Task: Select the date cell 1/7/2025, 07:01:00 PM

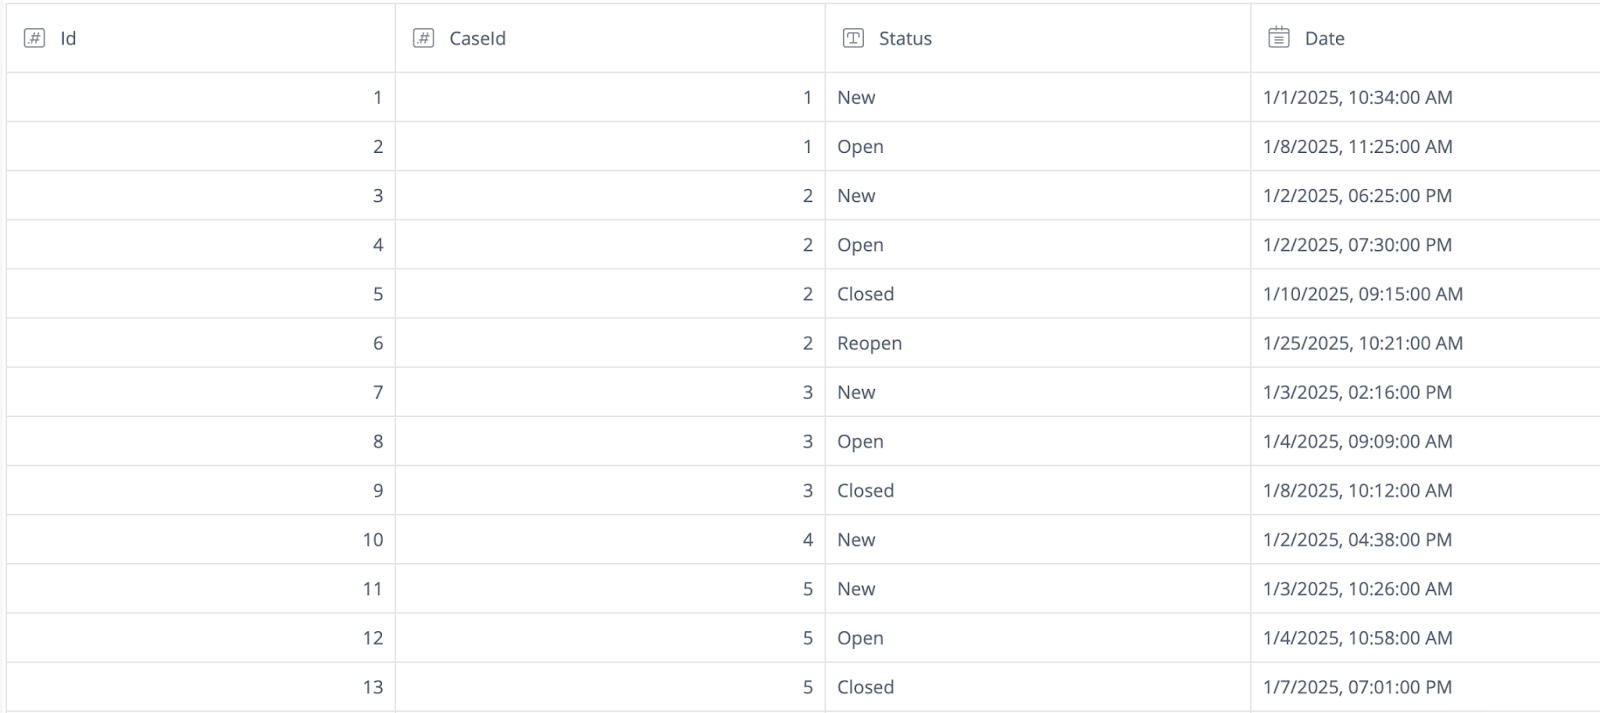Action: tap(1357, 687)
